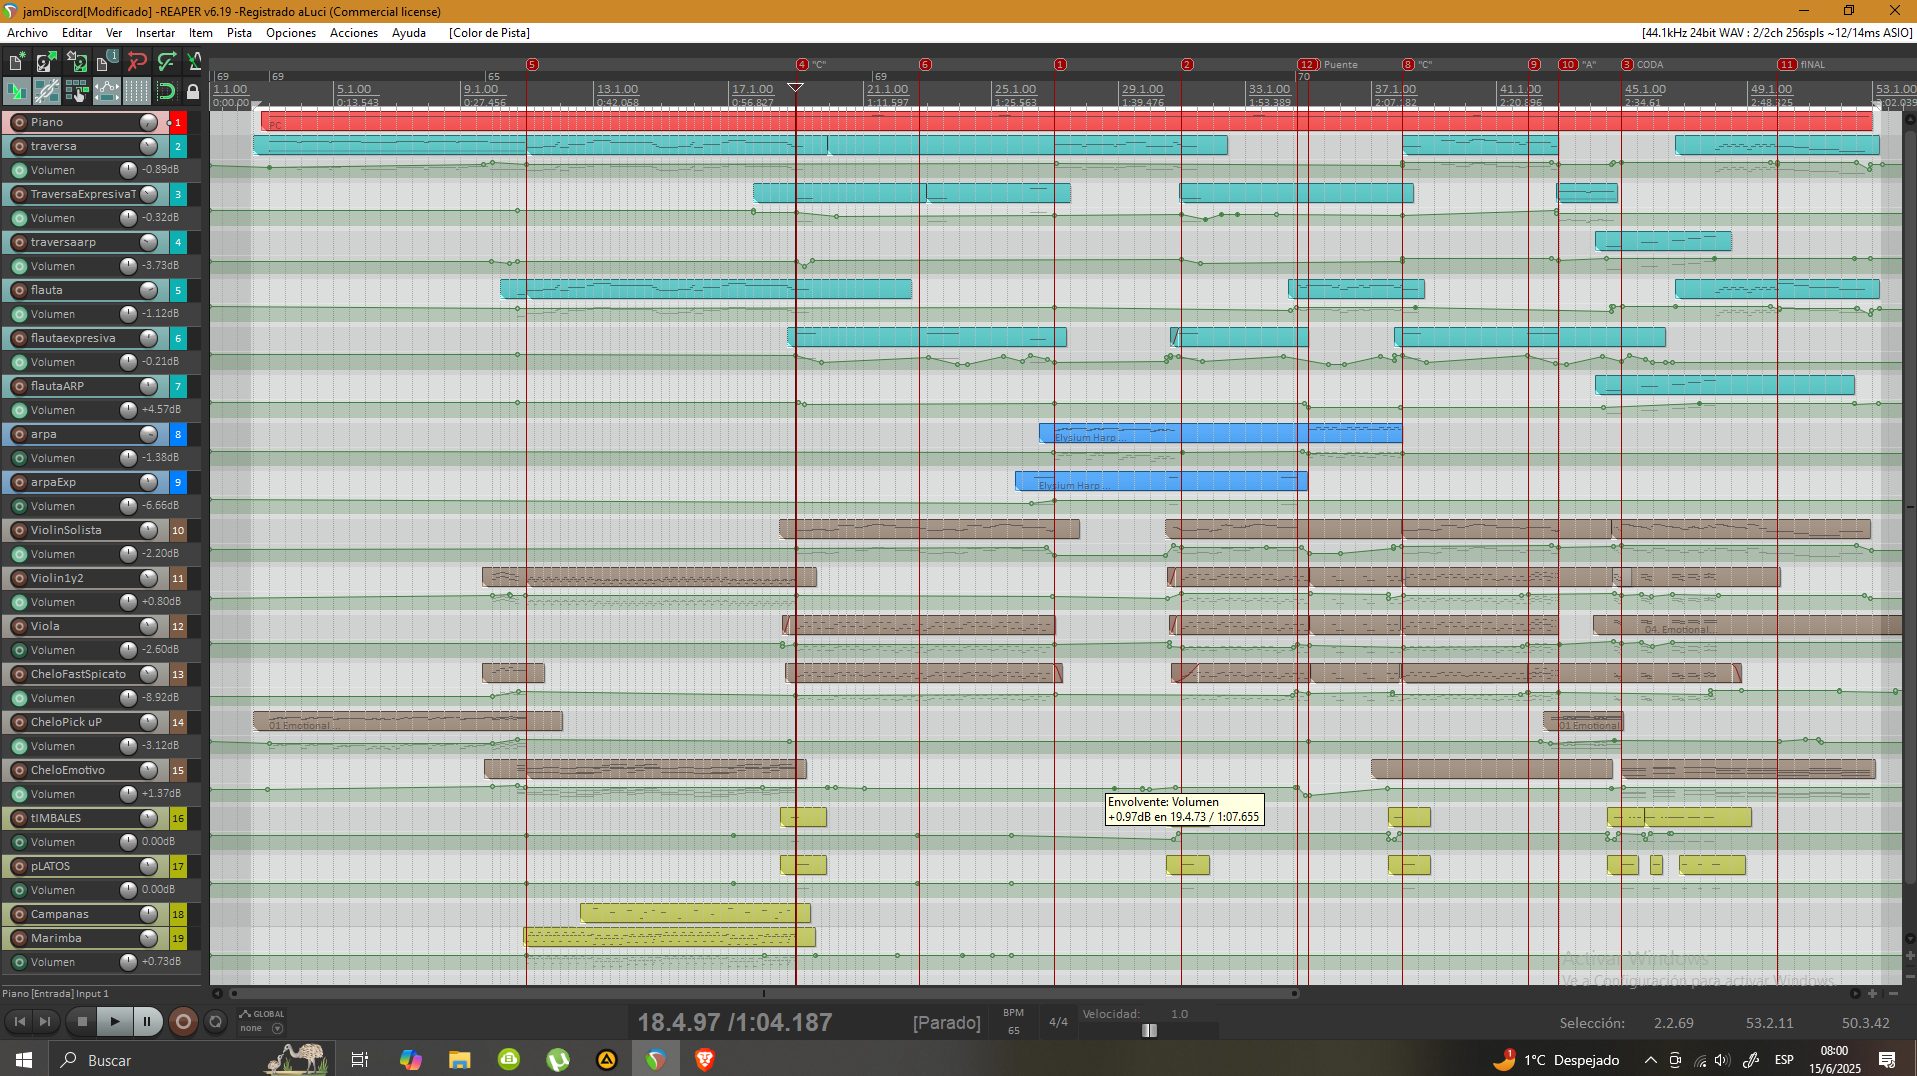Open Windows Start menu
The image size is (1917, 1076).
click(x=24, y=1060)
